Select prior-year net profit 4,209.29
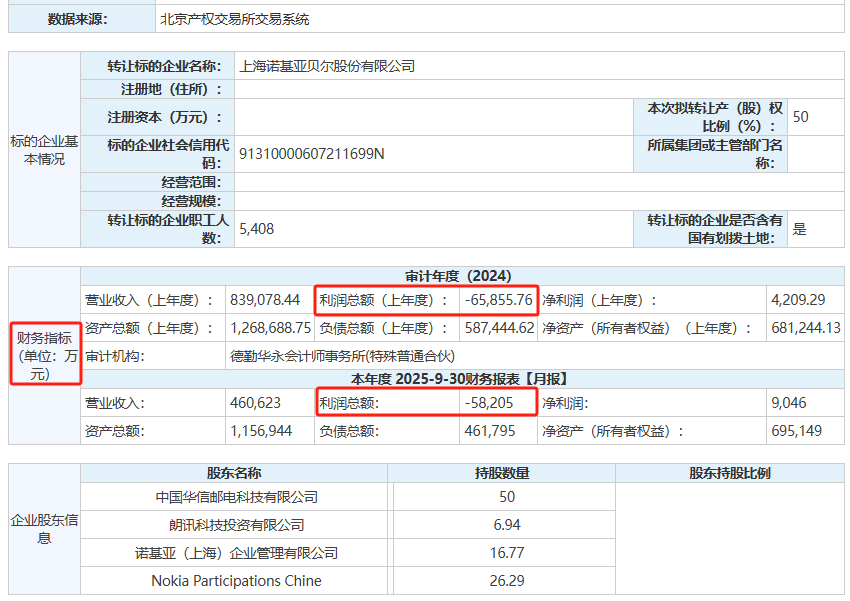850x601 pixels. [x=798, y=300]
